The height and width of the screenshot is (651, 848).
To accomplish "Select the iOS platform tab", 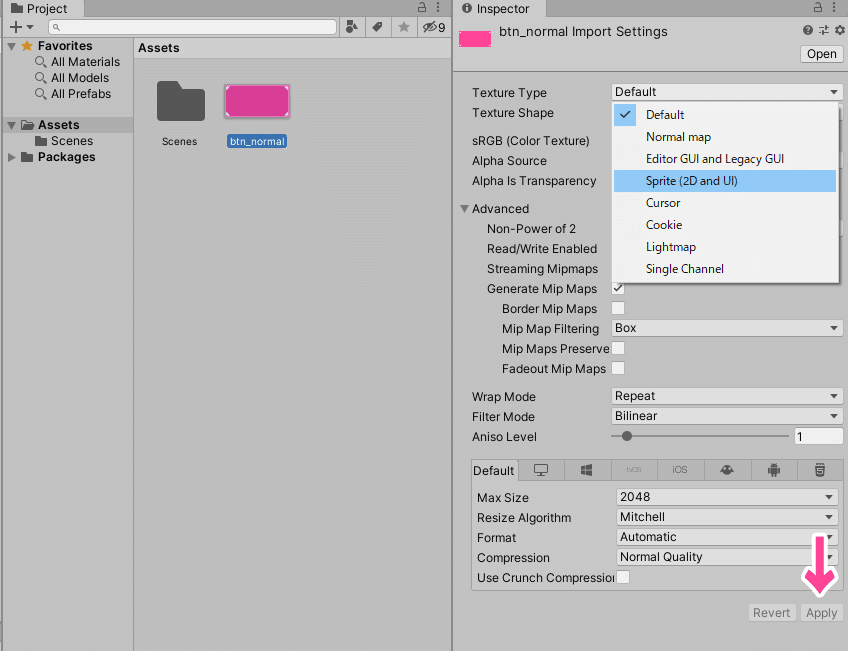I will pos(680,470).
